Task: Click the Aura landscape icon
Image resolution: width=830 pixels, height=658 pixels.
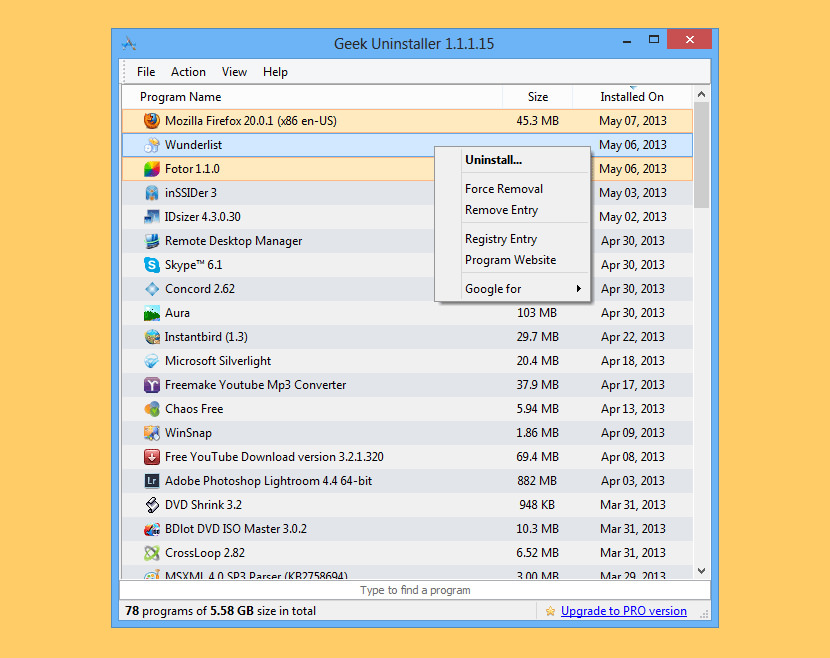Action: tap(152, 313)
